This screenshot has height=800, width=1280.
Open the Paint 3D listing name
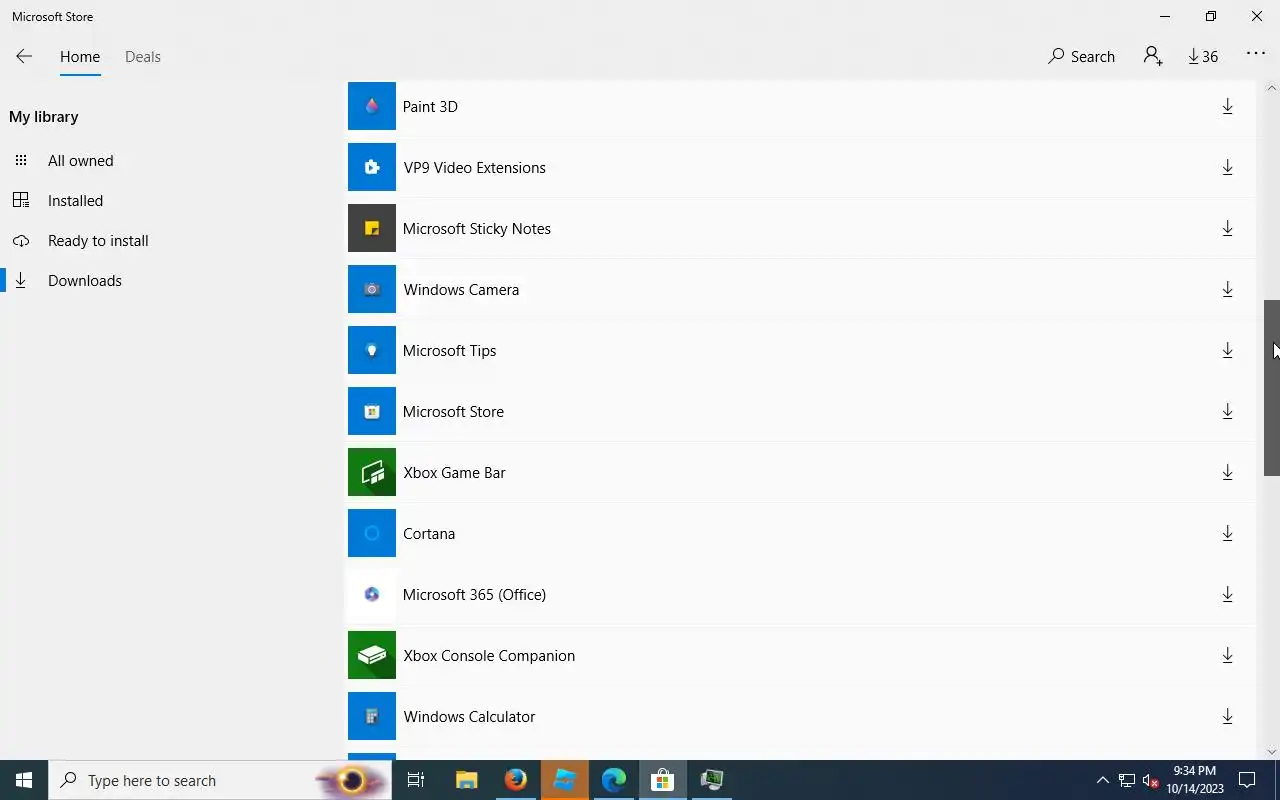[x=430, y=106]
